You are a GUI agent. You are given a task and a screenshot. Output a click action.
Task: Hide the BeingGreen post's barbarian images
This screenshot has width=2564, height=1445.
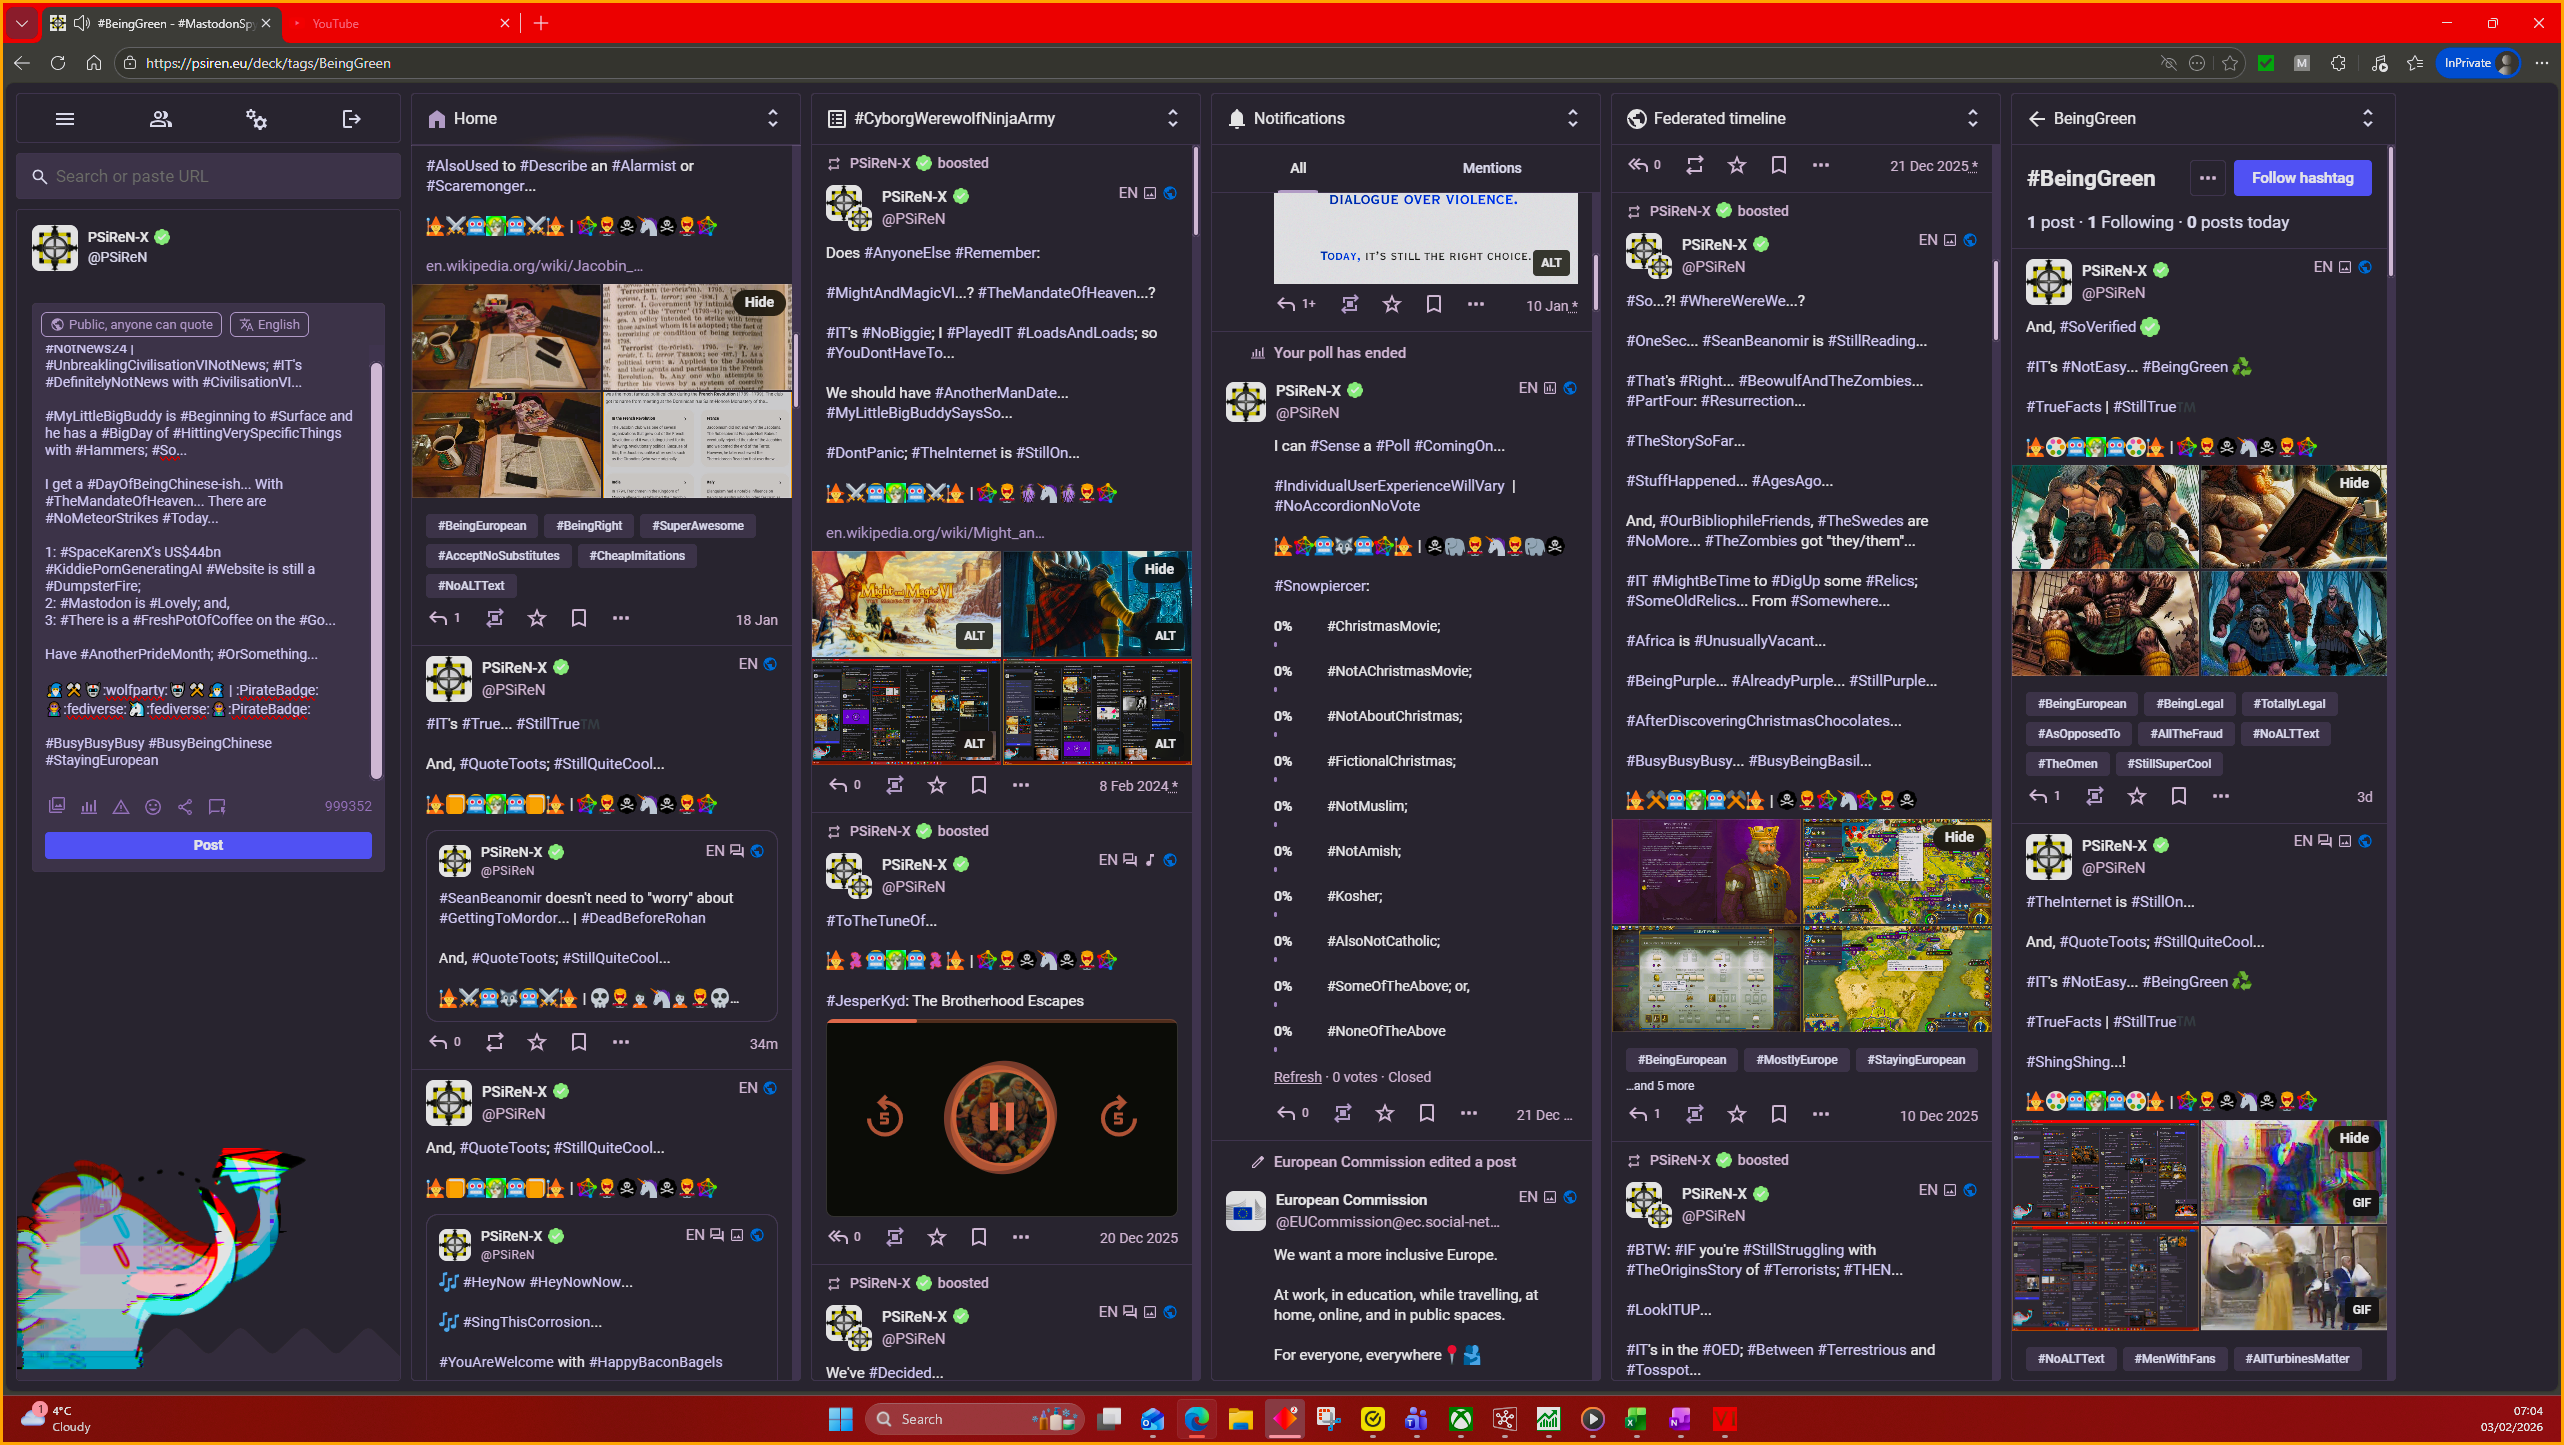pos(2353,483)
